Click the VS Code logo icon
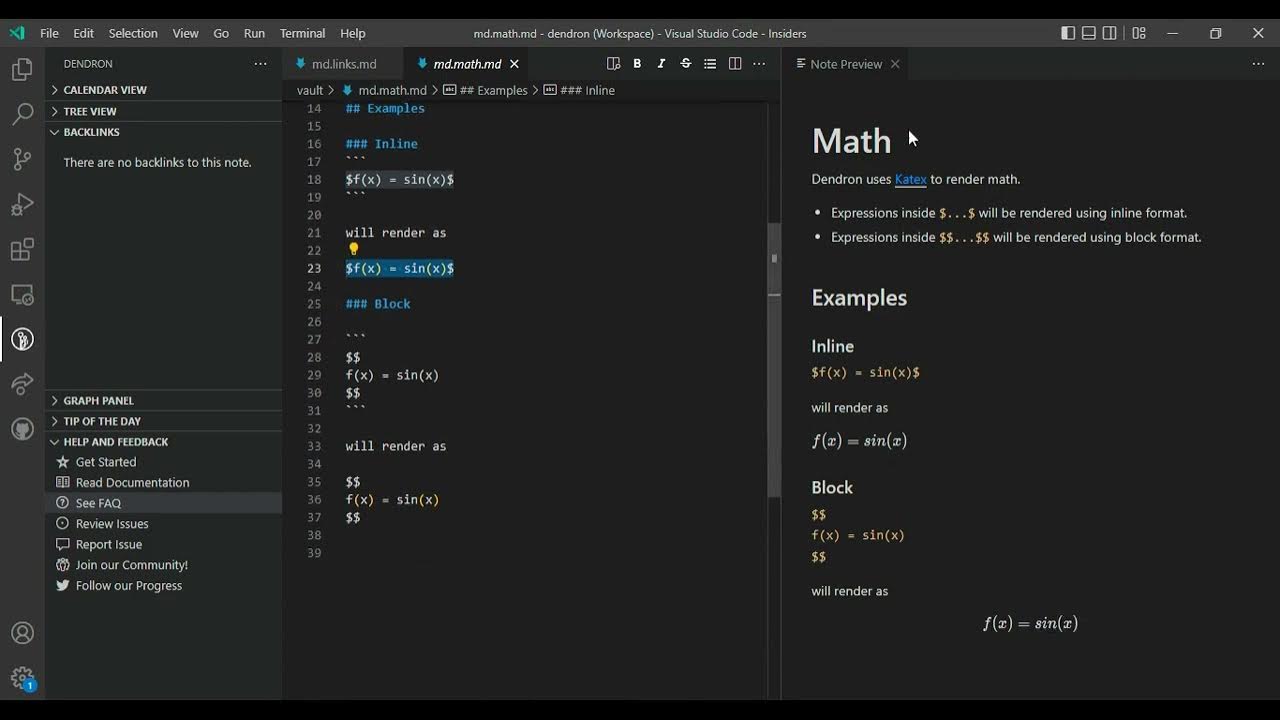The width and height of the screenshot is (1280, 720). (x=17, y=33)
